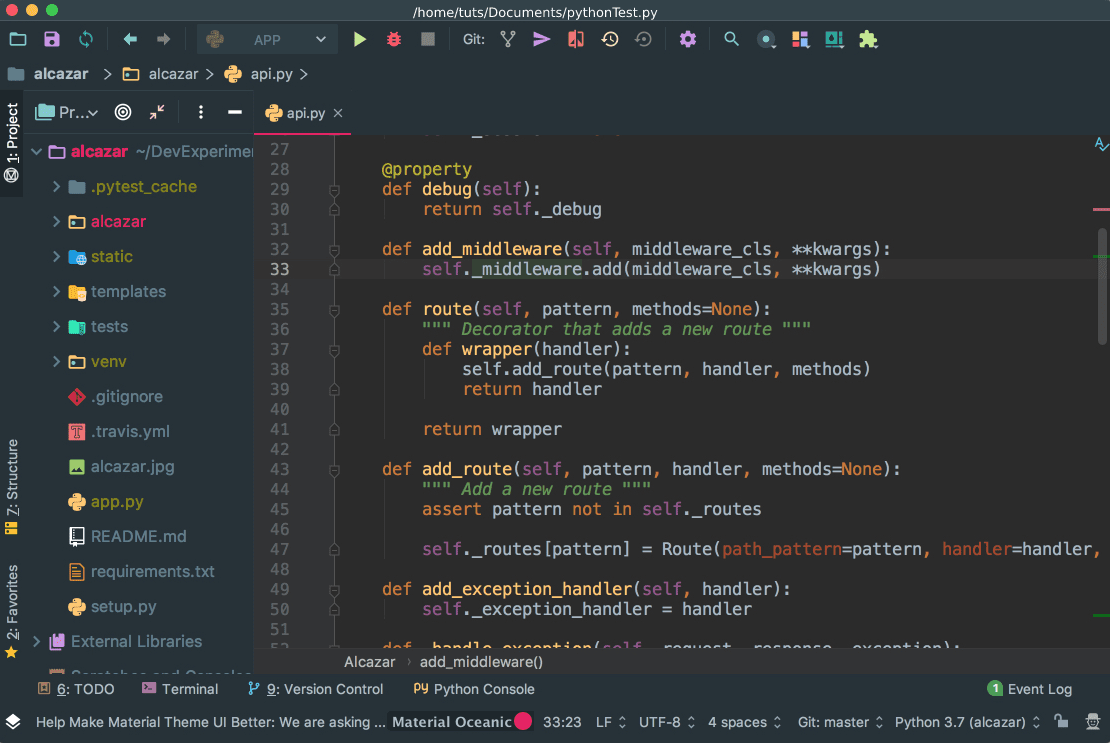Toggle read-only mode with the status bar lock
1110x743 pixels.
(1061, 722)
